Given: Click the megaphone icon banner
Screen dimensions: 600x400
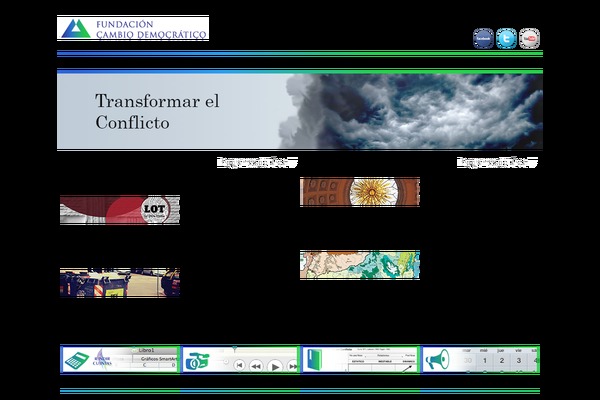Looking at the screenshot, I should [436, 359].
